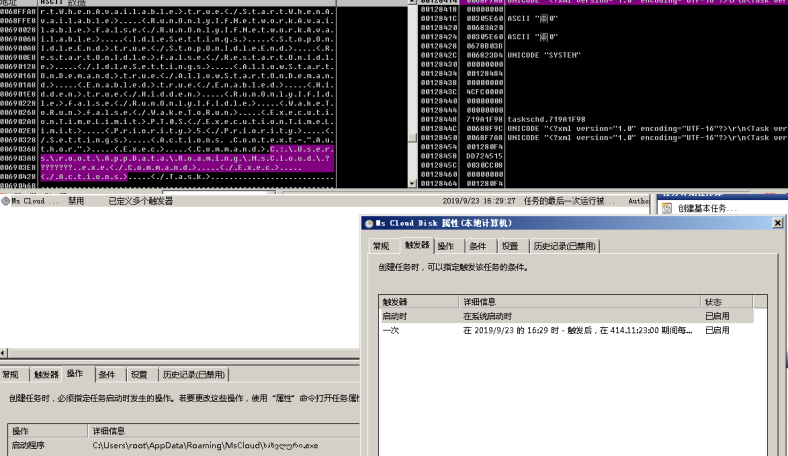
Task: Click the 详细信息 column header in the lower action list
Action: pos(224,431)
